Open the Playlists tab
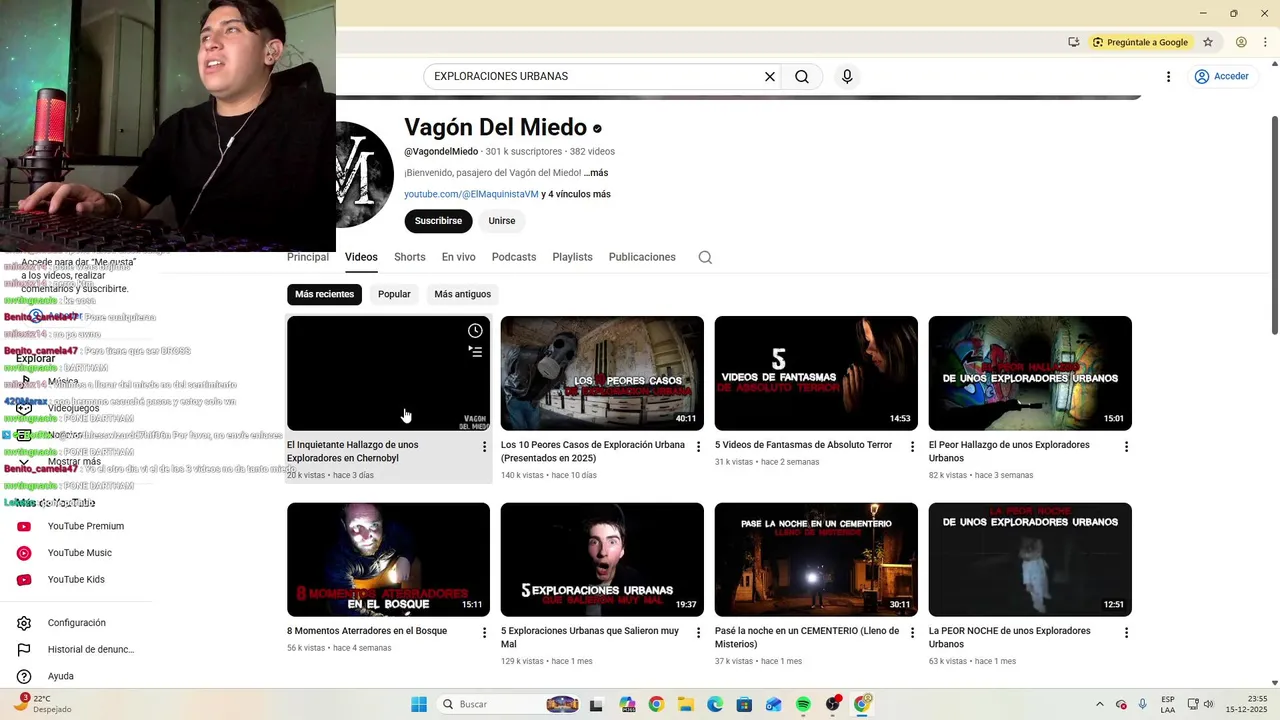 (572, 257)
